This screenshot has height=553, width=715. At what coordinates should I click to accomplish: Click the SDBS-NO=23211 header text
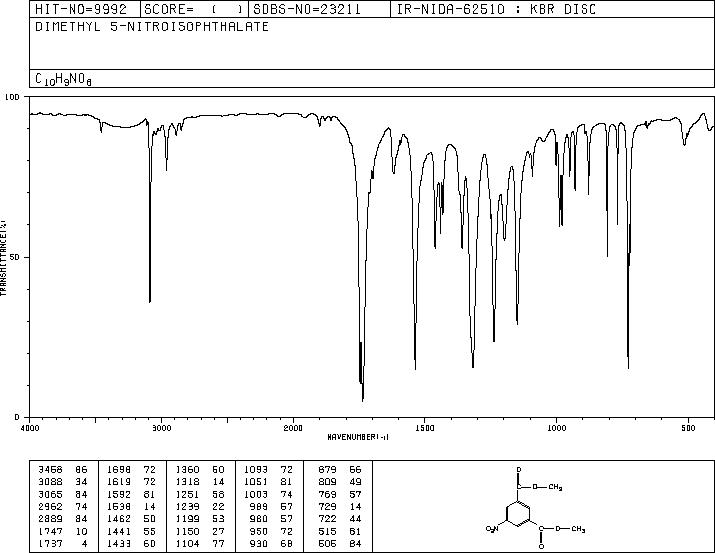307,9
